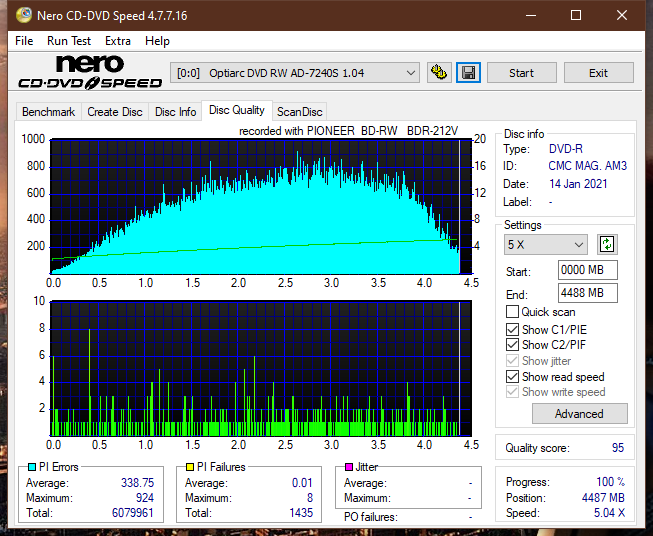The width and height of the screenshot is (653, 536).
Task: Click the disc ID CMC MAG. AM3
Action: point(587,166)
